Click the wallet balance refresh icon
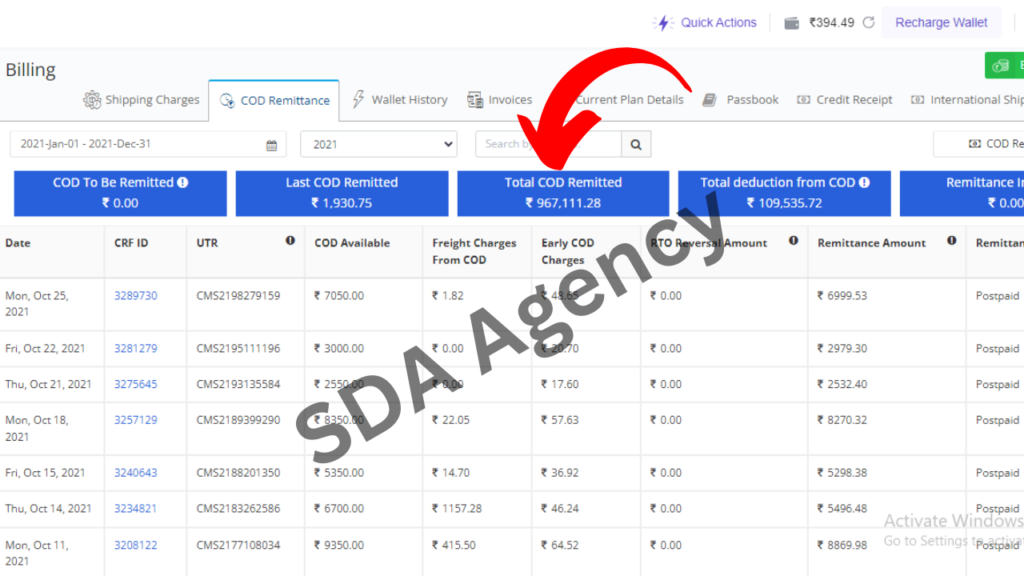 pos(868,22)
